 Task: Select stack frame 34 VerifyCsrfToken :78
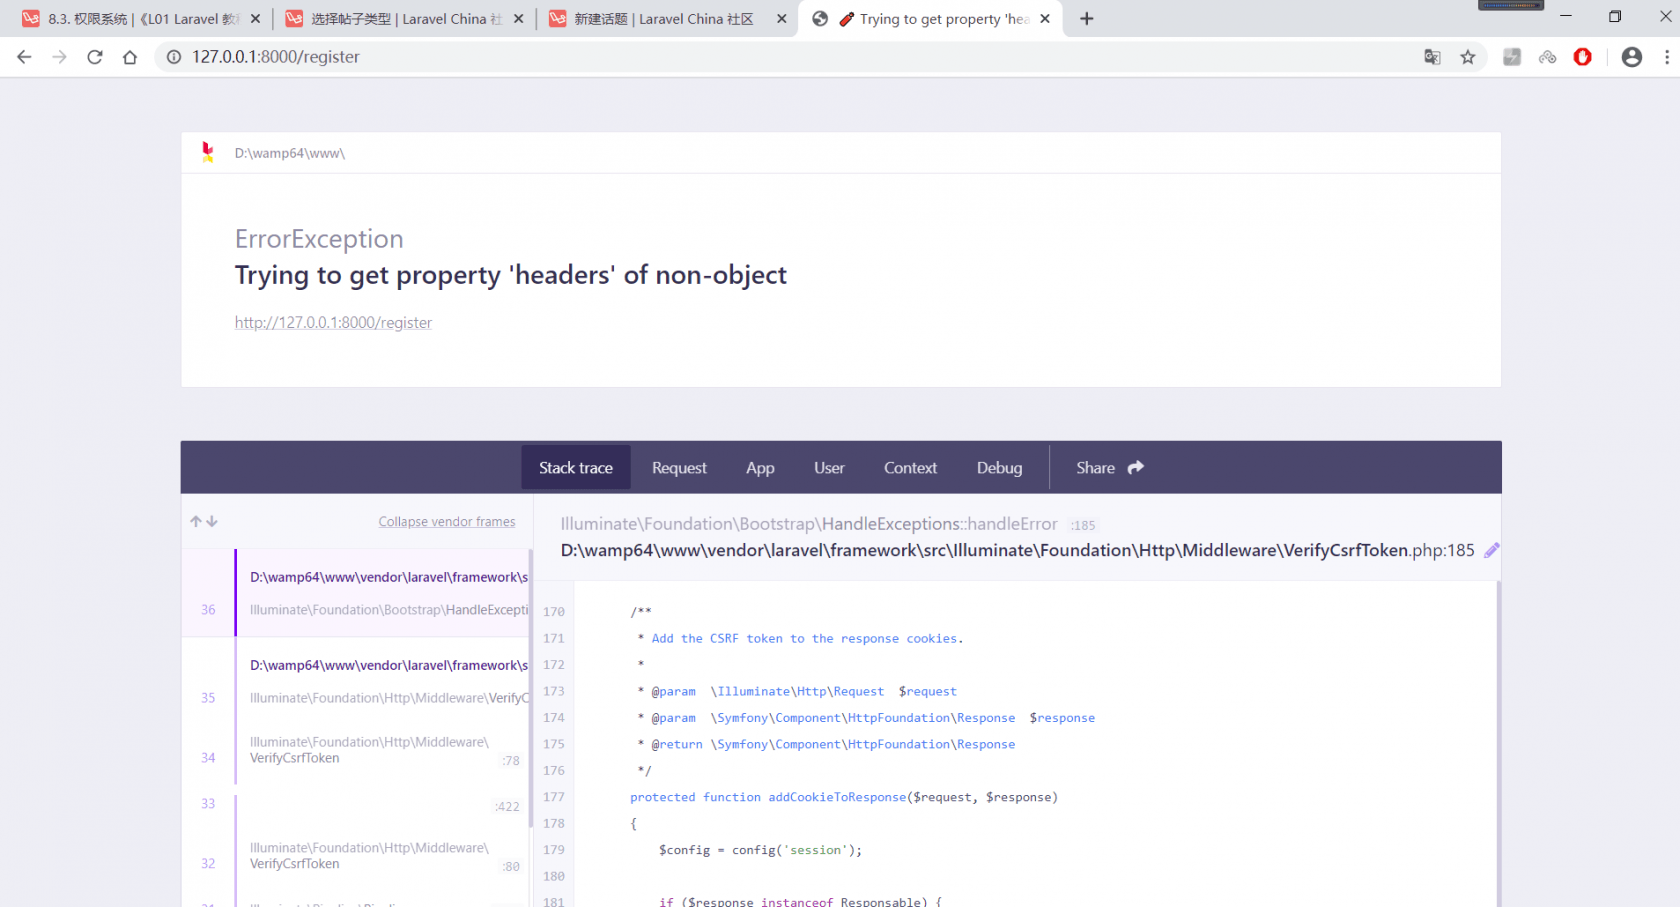(x=357, y=750)
